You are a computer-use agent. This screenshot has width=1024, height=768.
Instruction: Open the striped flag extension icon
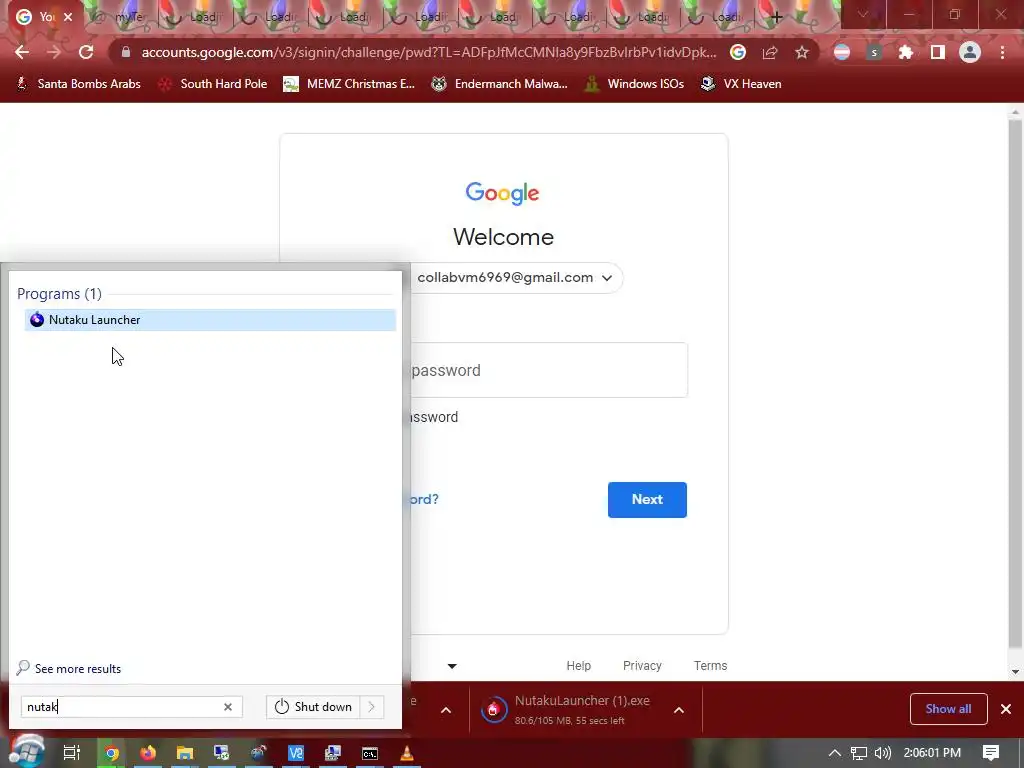point(842,52)
